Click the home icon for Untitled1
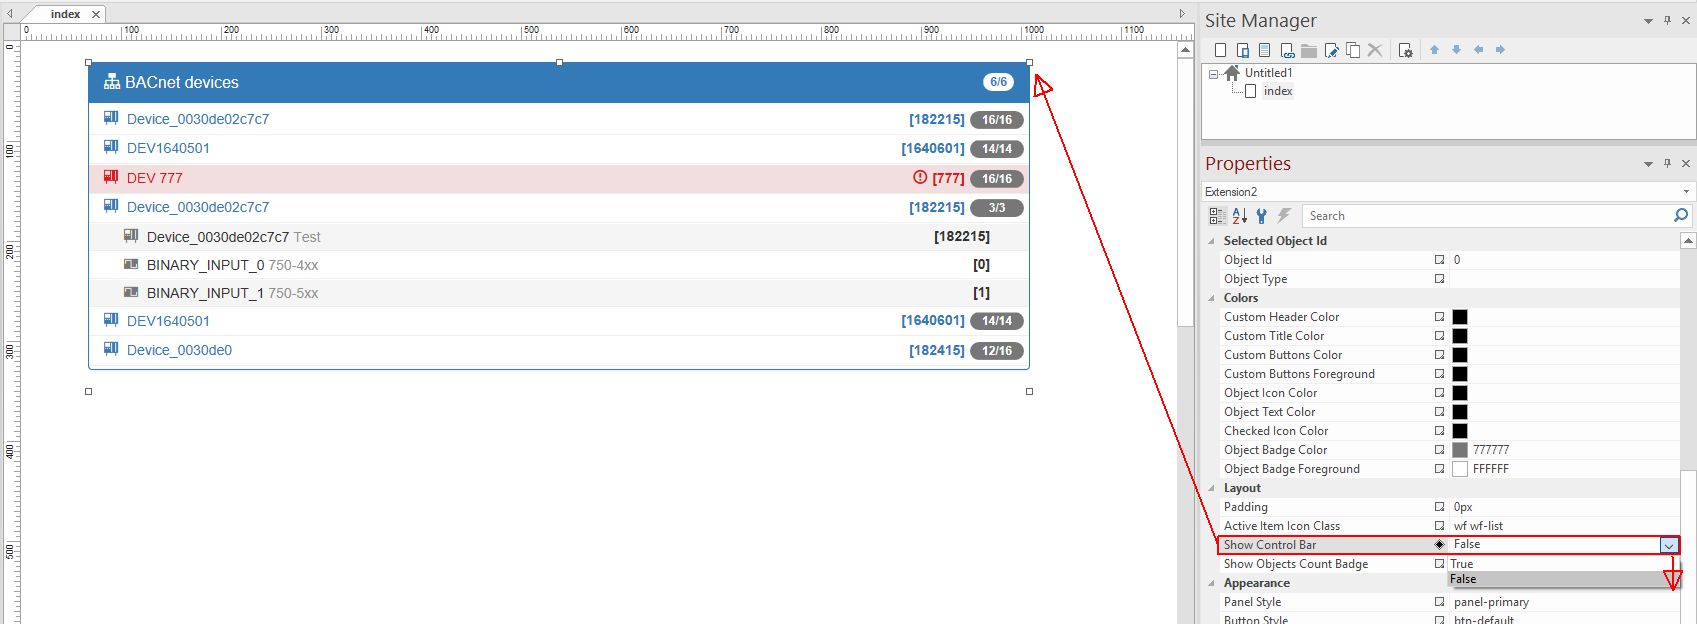The width and height of the screenshot is (1697, 624). [x=1232, y=73]
